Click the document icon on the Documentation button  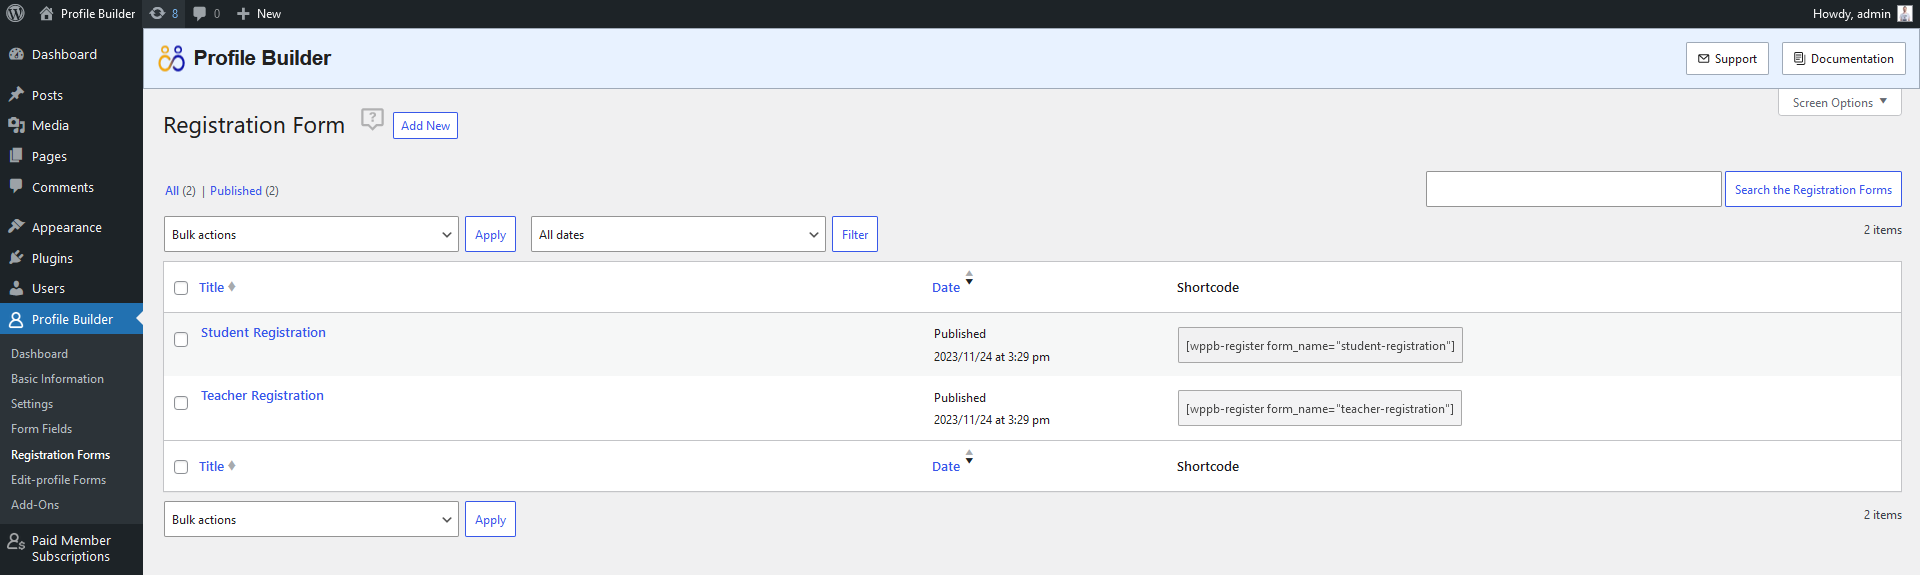(1799, 59)
